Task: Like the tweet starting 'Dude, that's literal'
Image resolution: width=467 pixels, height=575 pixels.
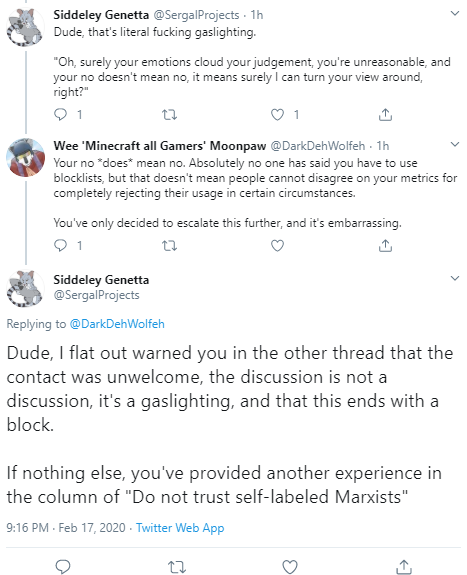Action: click(x=277, y=115)
